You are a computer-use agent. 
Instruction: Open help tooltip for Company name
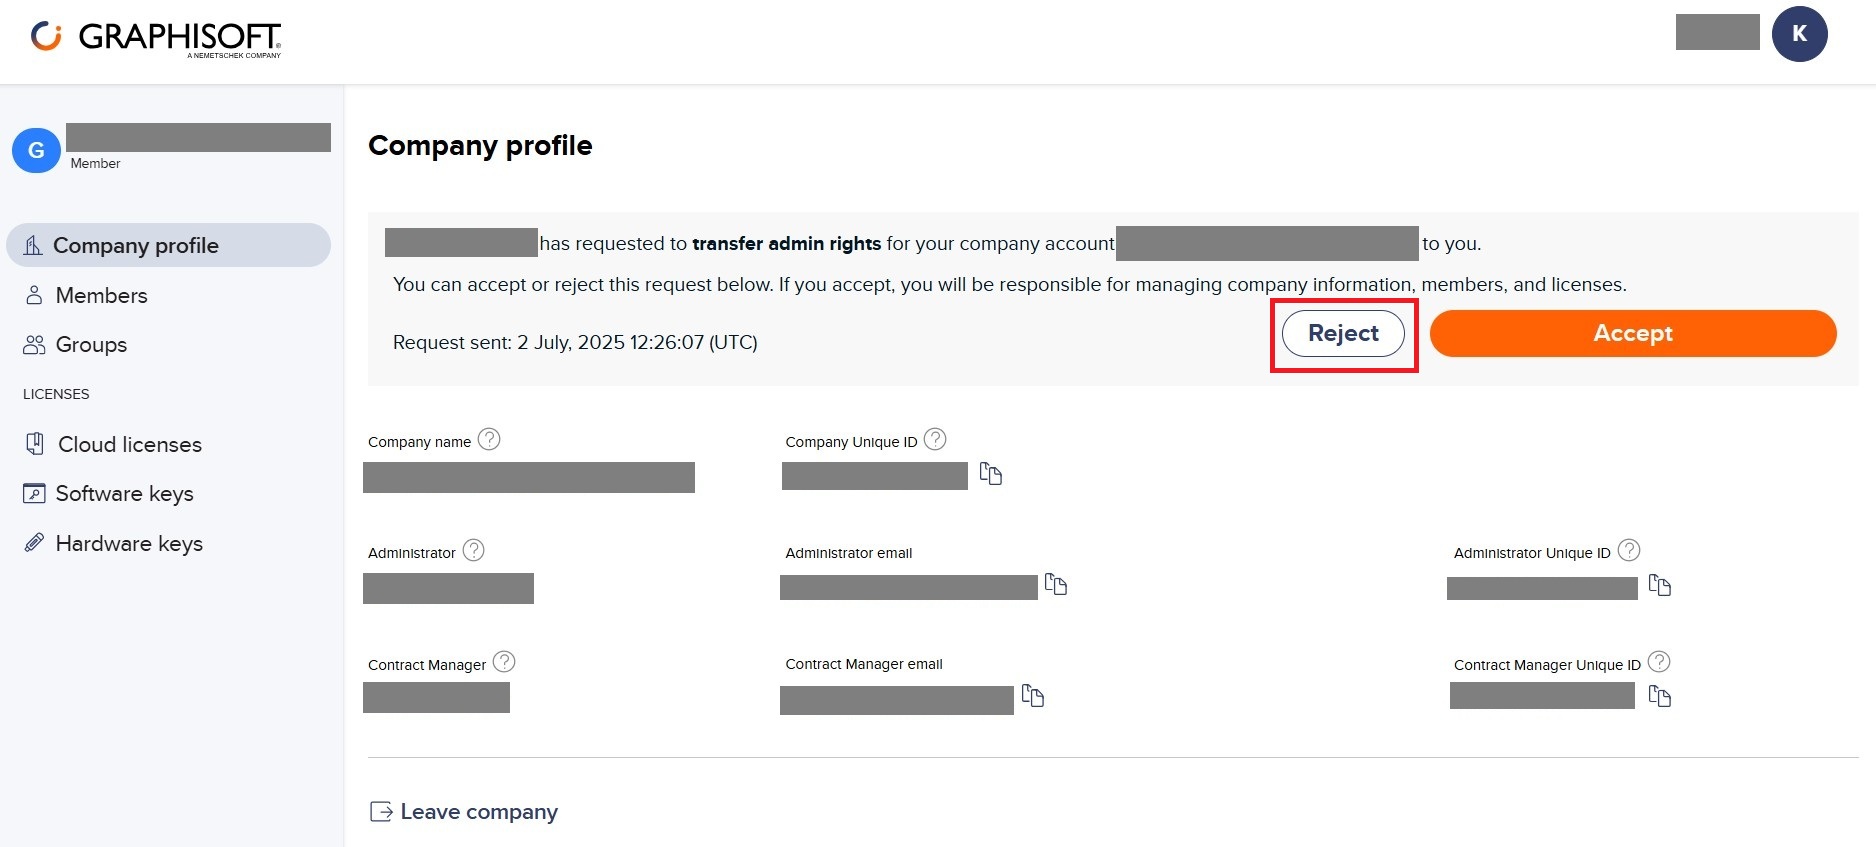tap(489, 439)
